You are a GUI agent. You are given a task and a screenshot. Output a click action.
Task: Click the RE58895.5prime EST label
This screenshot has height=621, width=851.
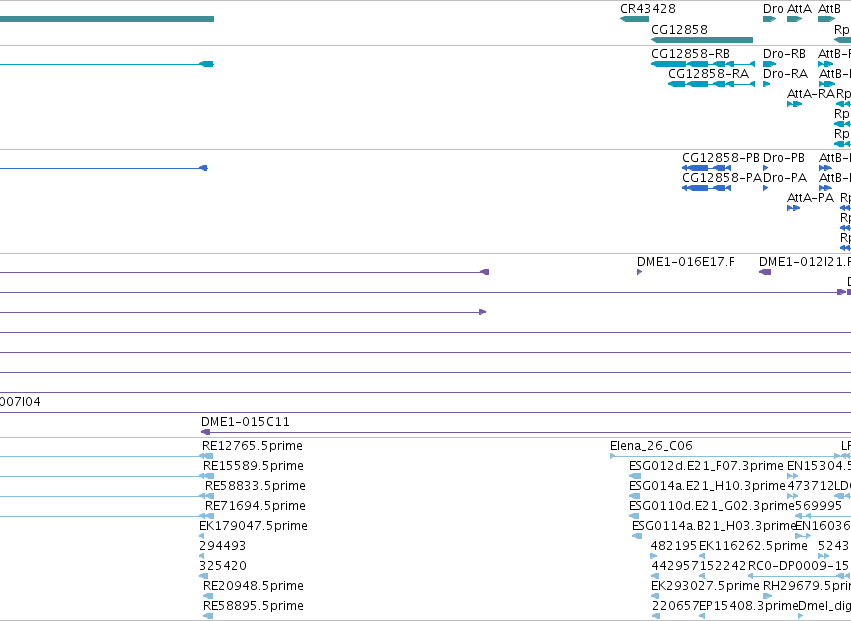coord(253,605)
